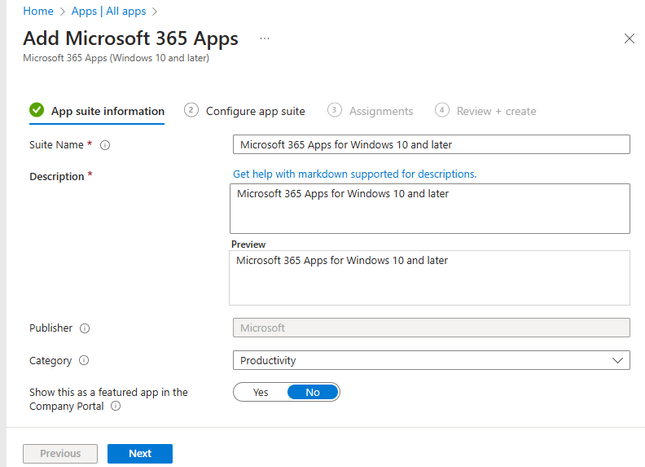Open markdown help link for descriptions
645x467 pixels.
click(355, 174)
